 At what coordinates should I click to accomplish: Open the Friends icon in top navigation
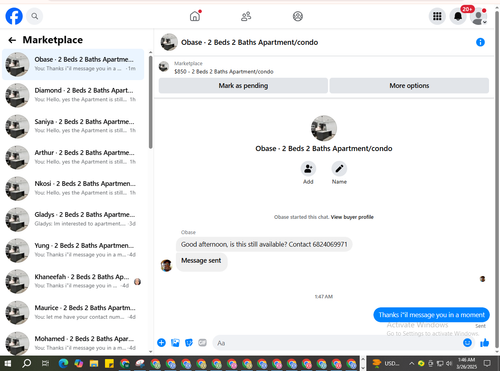[x=246, y=16]
